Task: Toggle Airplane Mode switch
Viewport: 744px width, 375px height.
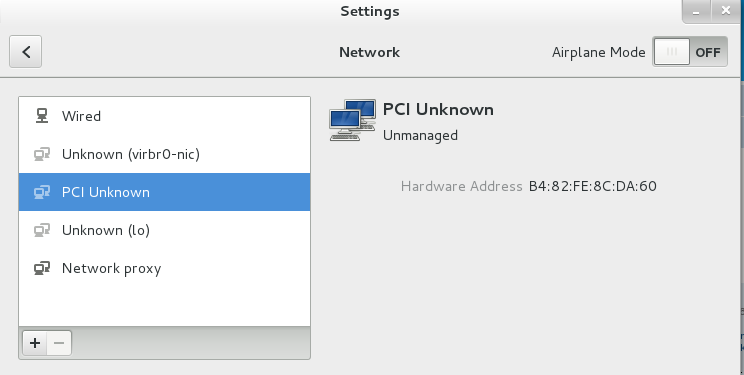Action: point(690,52)
